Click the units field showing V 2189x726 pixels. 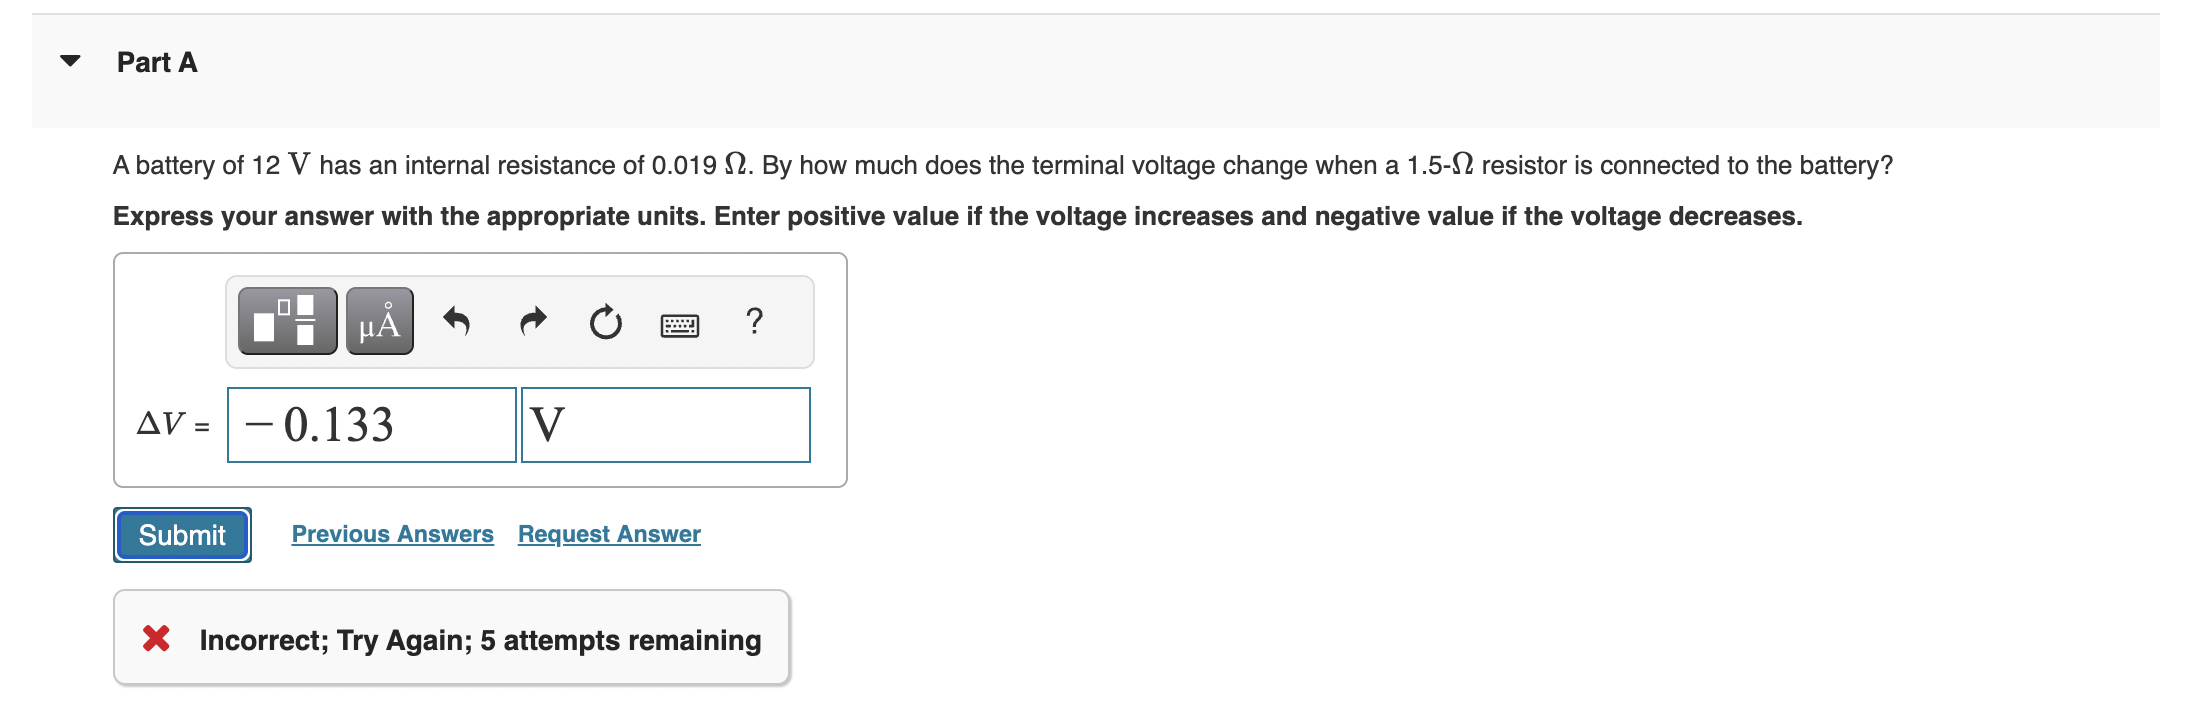pos(664,424)
